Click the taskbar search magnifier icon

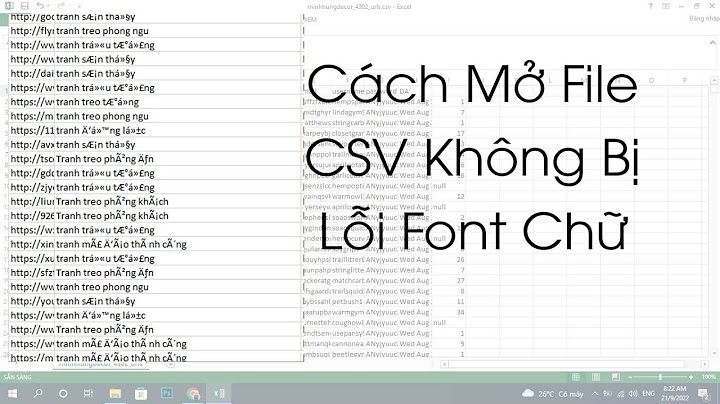[x=38, y=393]
